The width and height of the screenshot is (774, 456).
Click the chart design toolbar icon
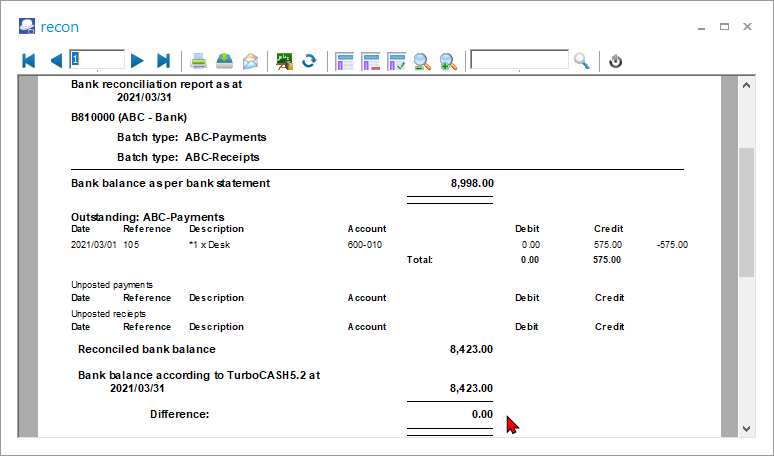(285, 61)
